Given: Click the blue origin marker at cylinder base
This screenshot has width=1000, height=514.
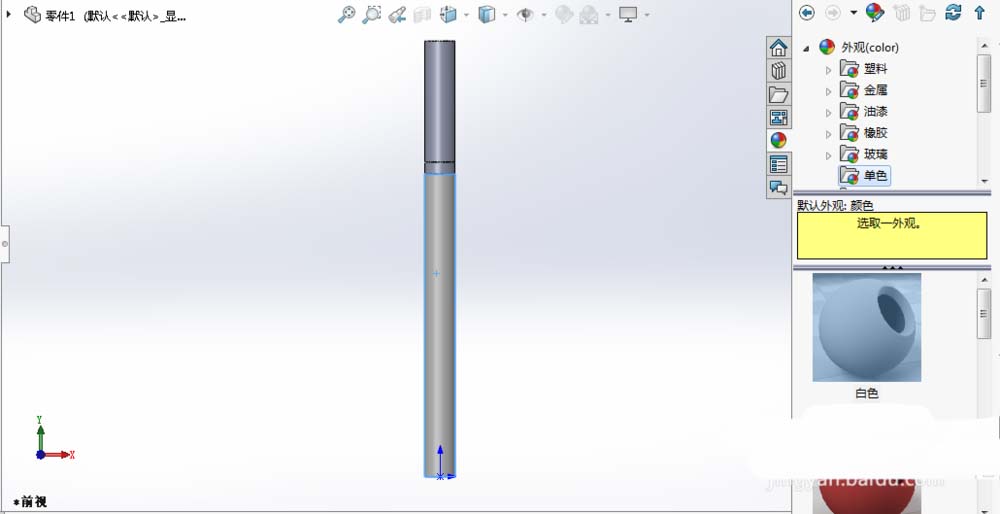Looking at the screenshot, I should [x=440, y=476].
